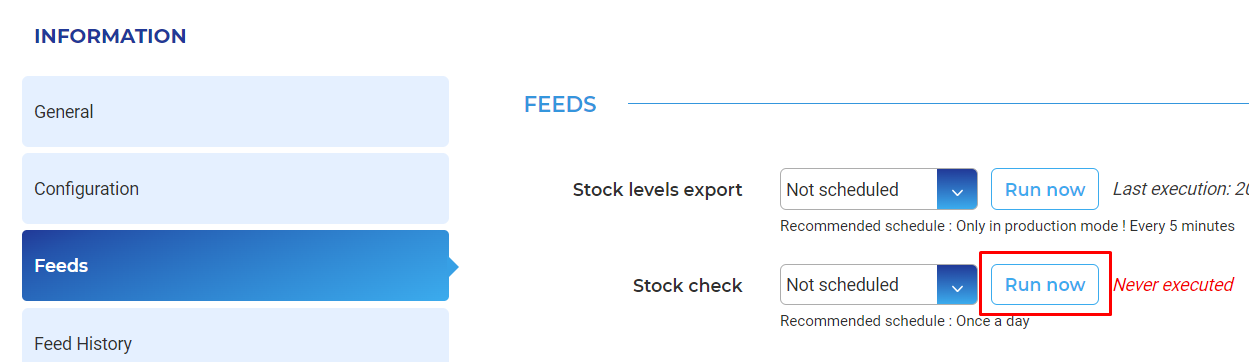This screenshot has width=1249, height=362.
Task: Click the divider line beside FEEDS heading
Action: coord(938,103)
